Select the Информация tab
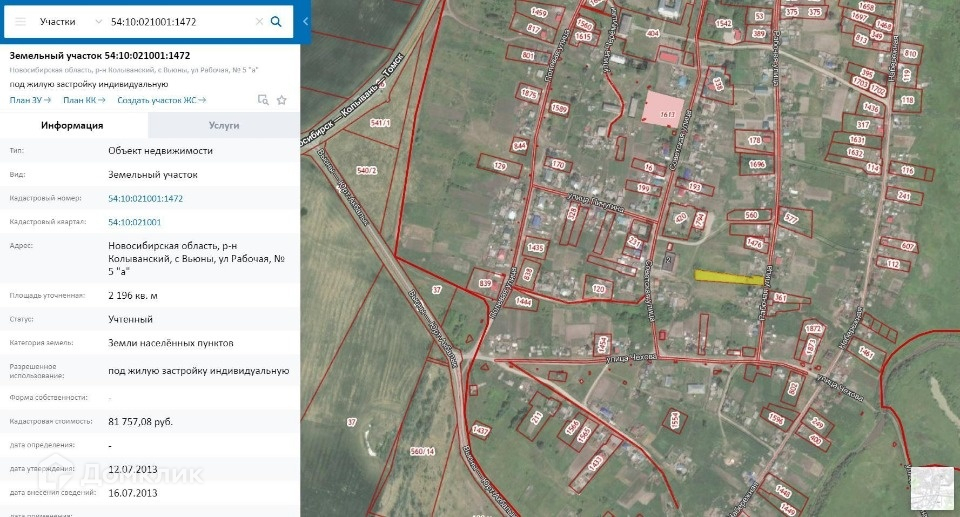This screenshot has width=960, height=517. [72, 125]
